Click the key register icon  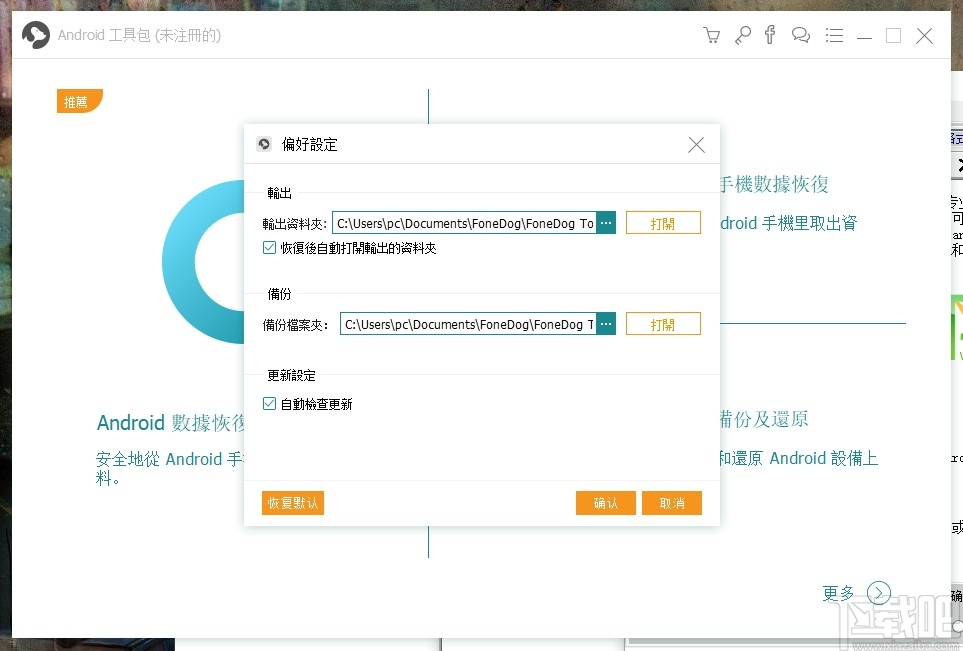coord(743,36)
